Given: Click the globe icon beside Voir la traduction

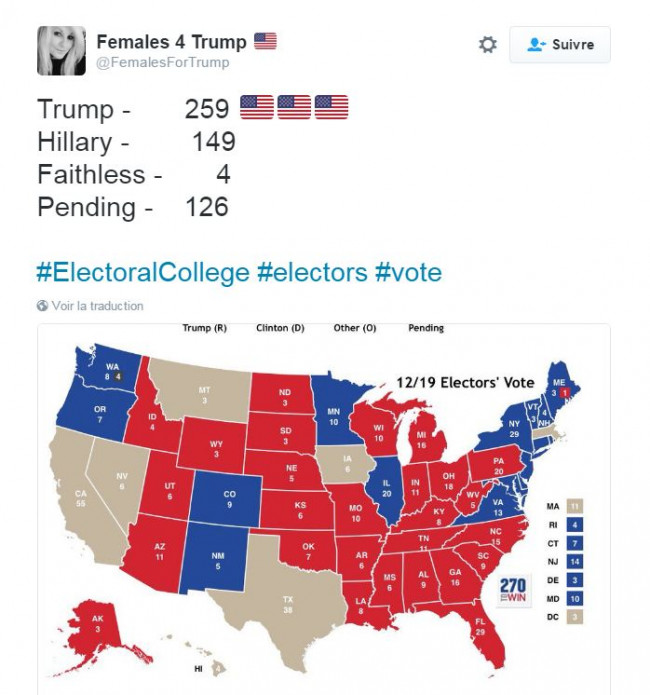Looking at the screenshot, I should (42, 306).
